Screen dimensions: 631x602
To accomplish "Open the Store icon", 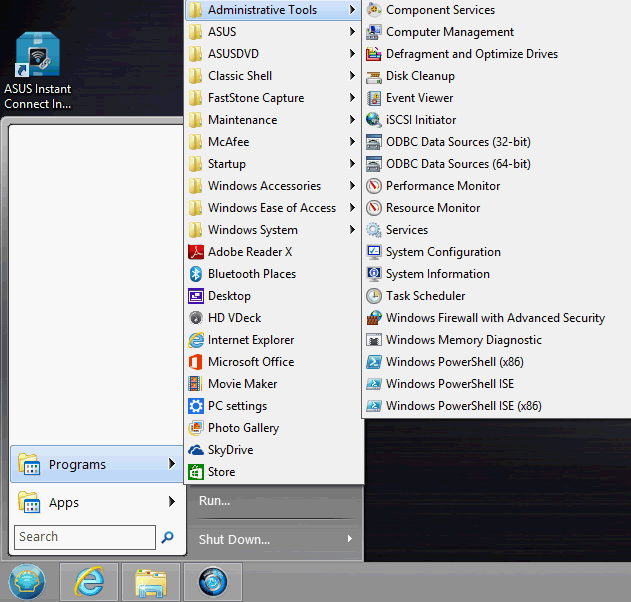I will click(196, 472).
